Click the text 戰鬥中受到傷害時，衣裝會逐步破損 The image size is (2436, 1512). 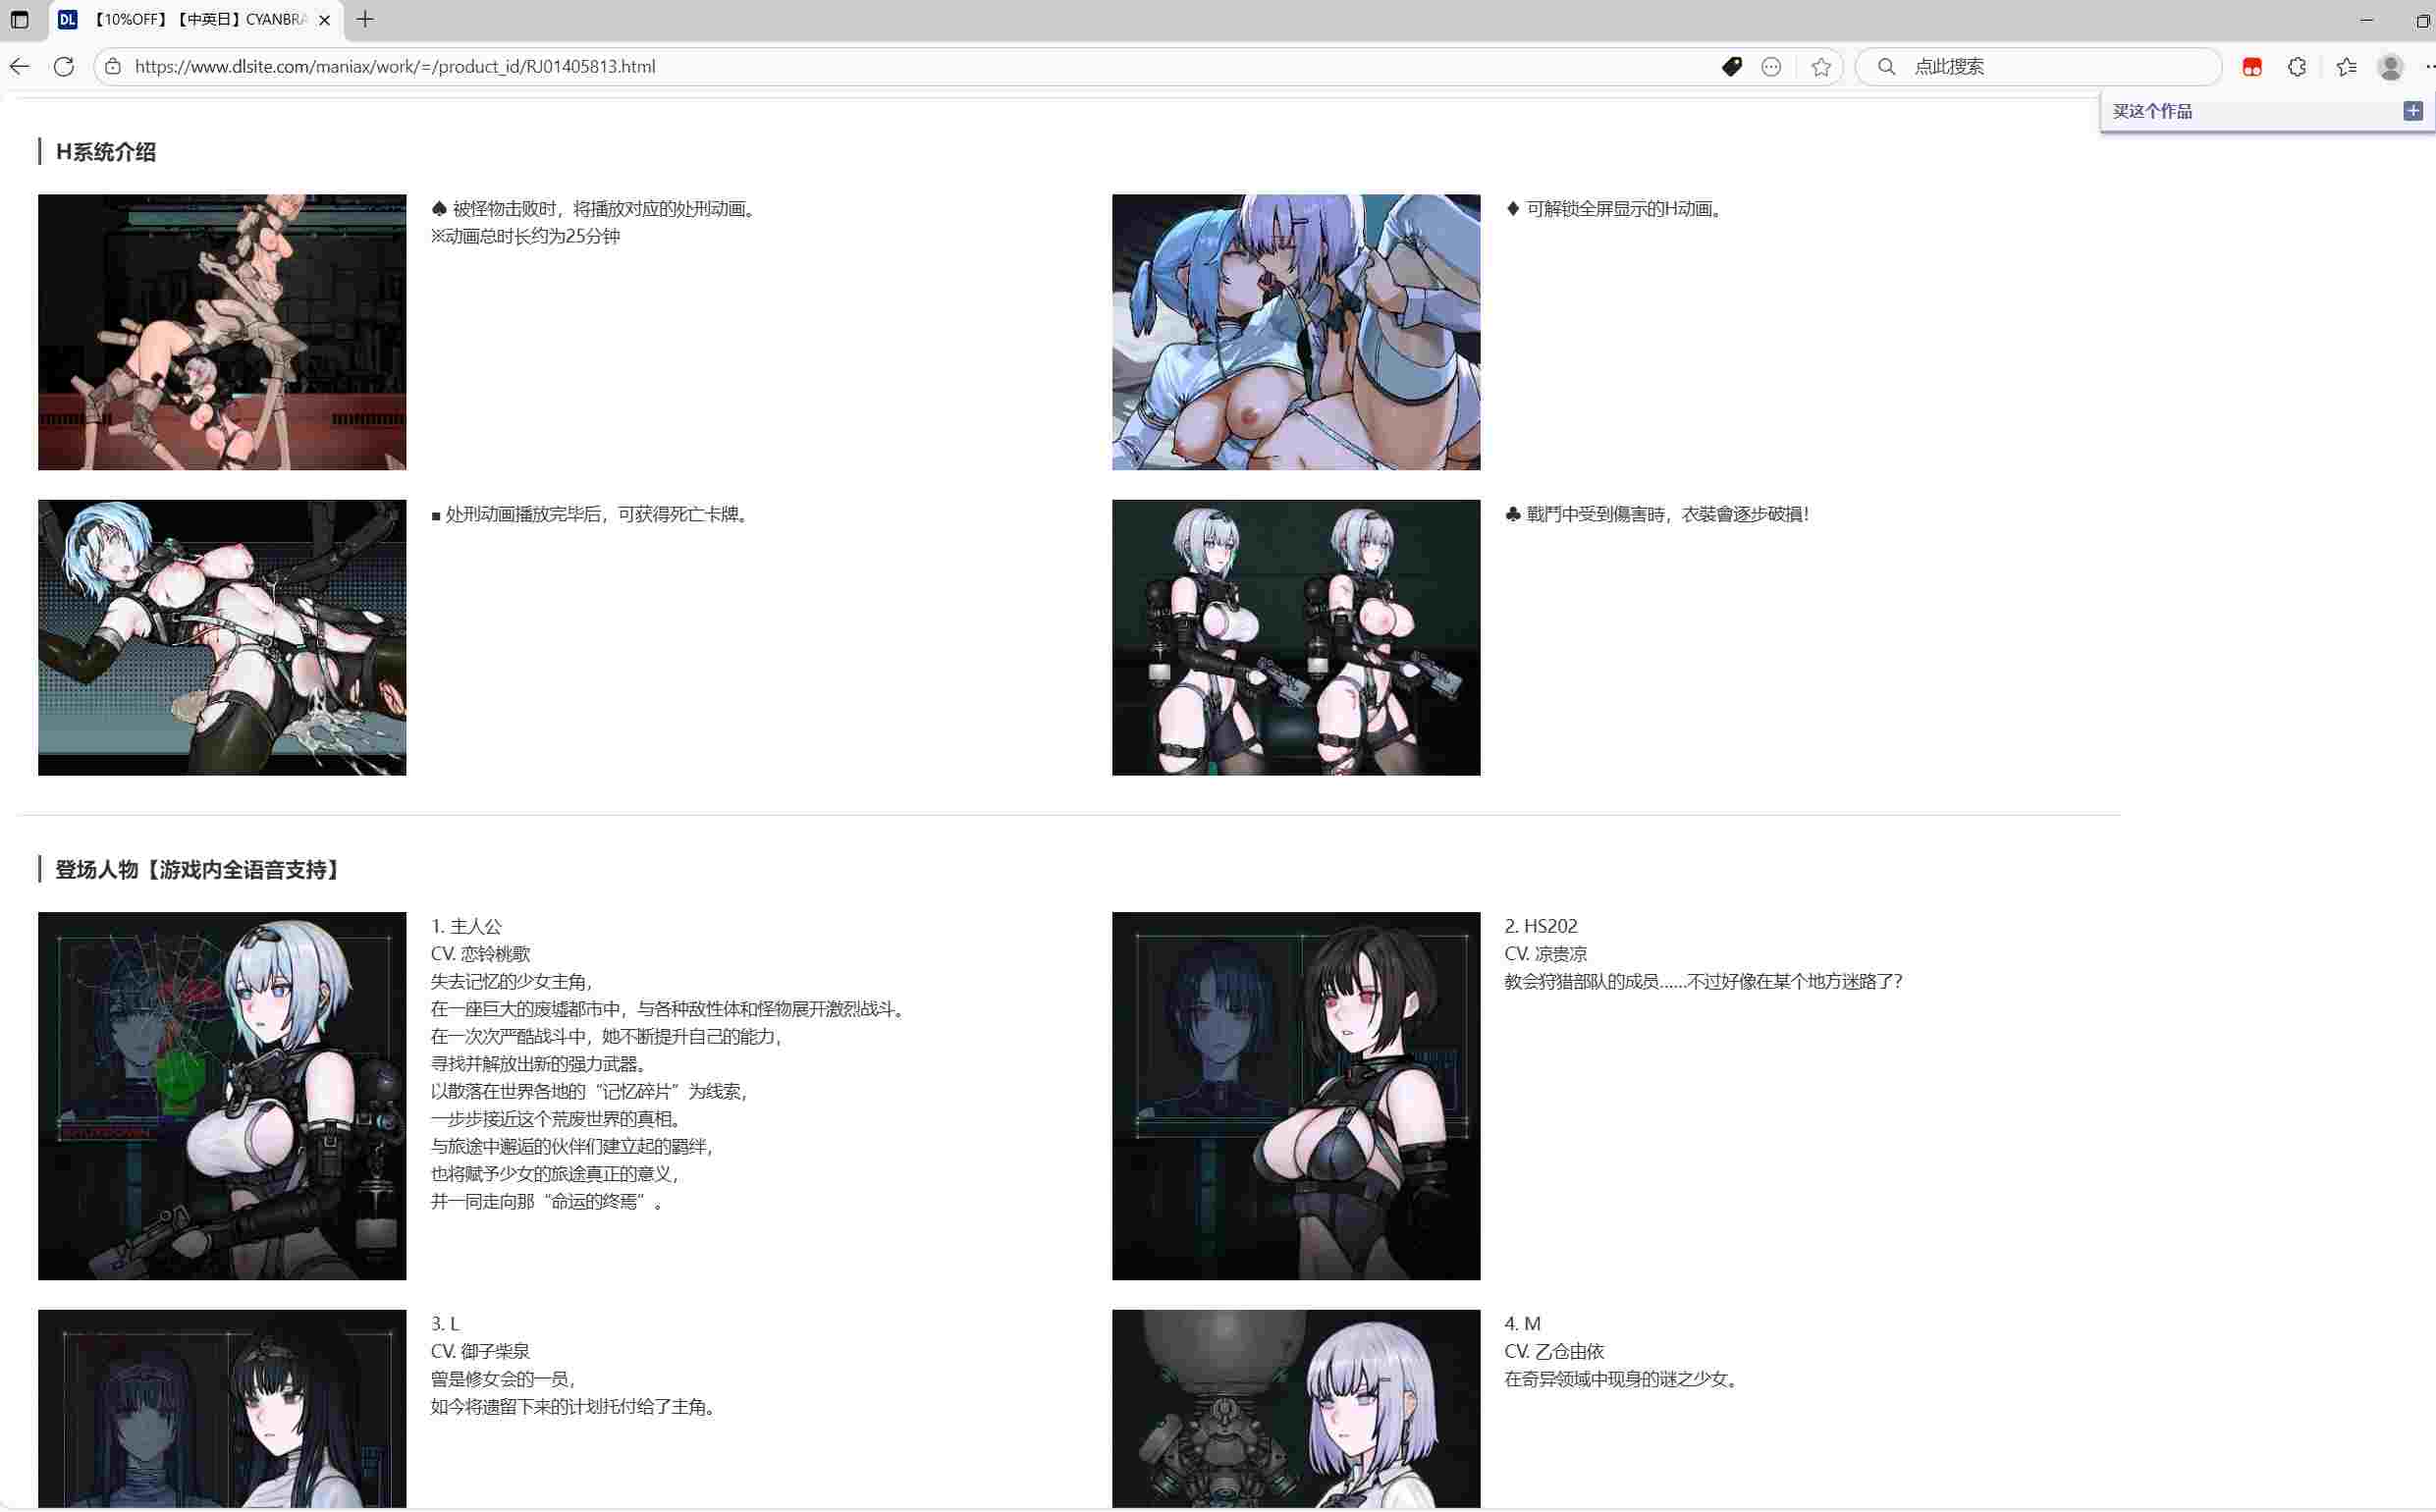pyautogui.click(x=1667, y=515)
